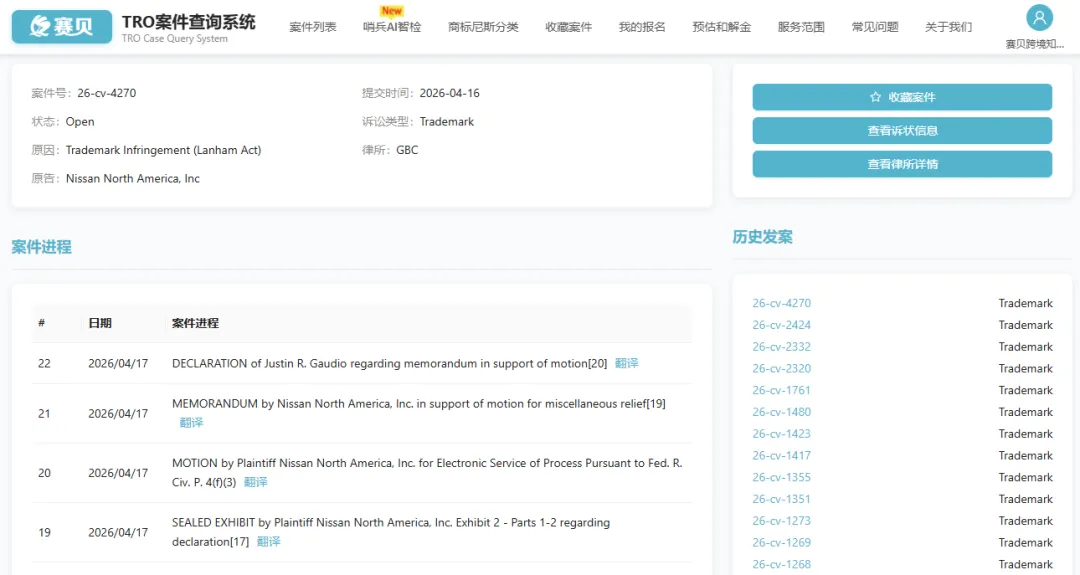The image size is (1080, 575).
Task: Click 翻译 under the MEMORANDUM entry
Action: pos(192,423)
